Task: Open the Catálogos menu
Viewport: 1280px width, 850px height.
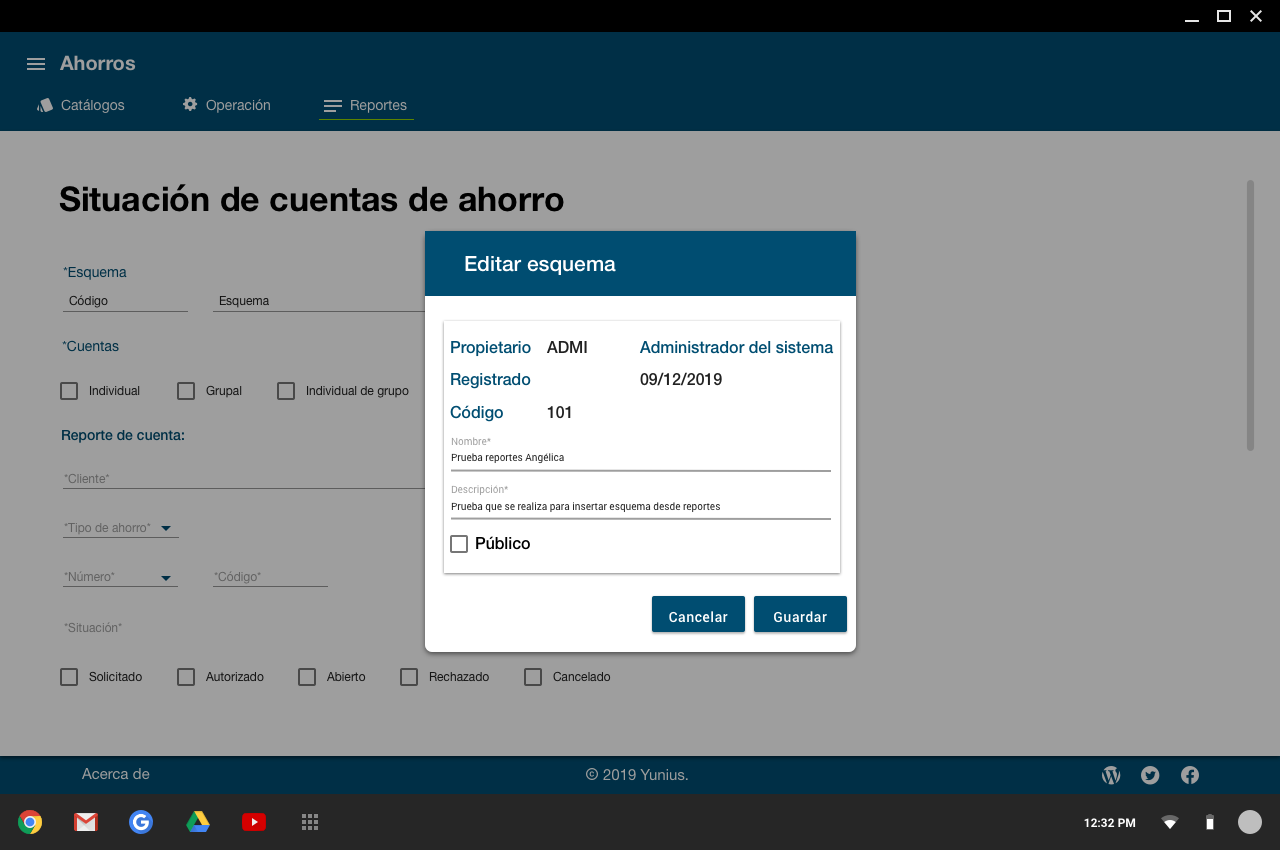Action: click(x=81, y=105)
